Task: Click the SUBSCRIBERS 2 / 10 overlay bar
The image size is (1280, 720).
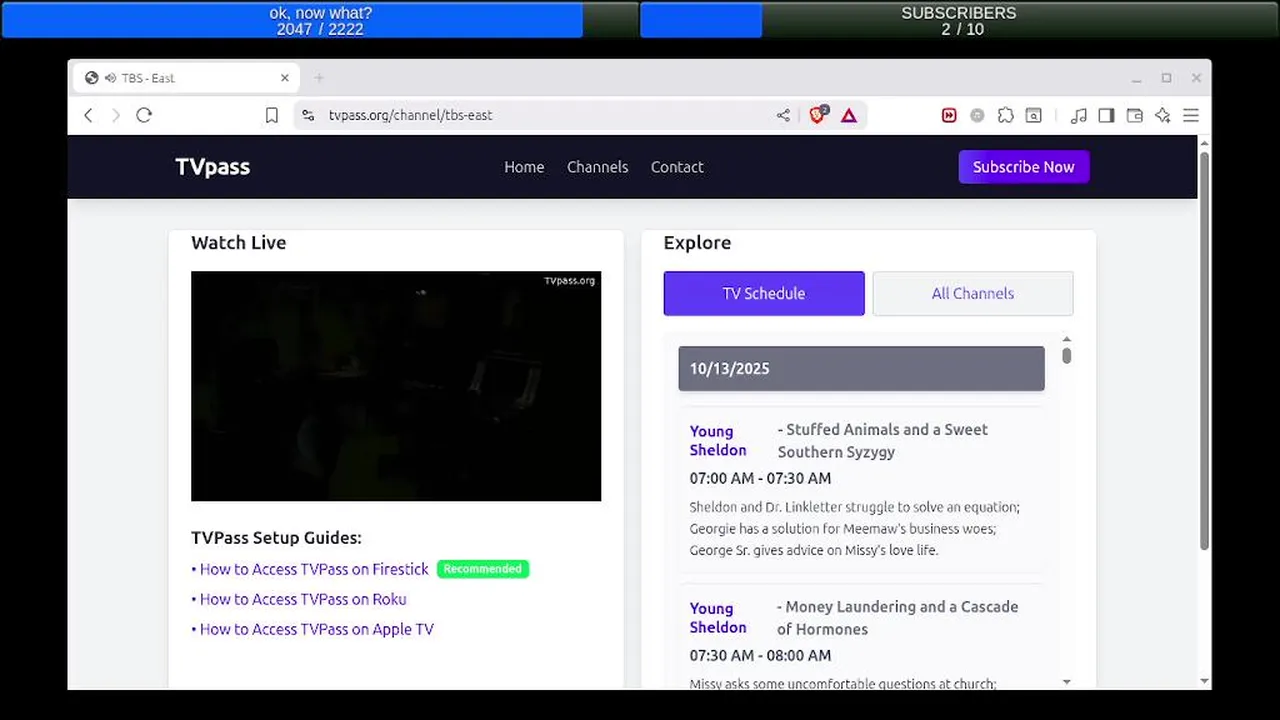Action: pos(958,21)
